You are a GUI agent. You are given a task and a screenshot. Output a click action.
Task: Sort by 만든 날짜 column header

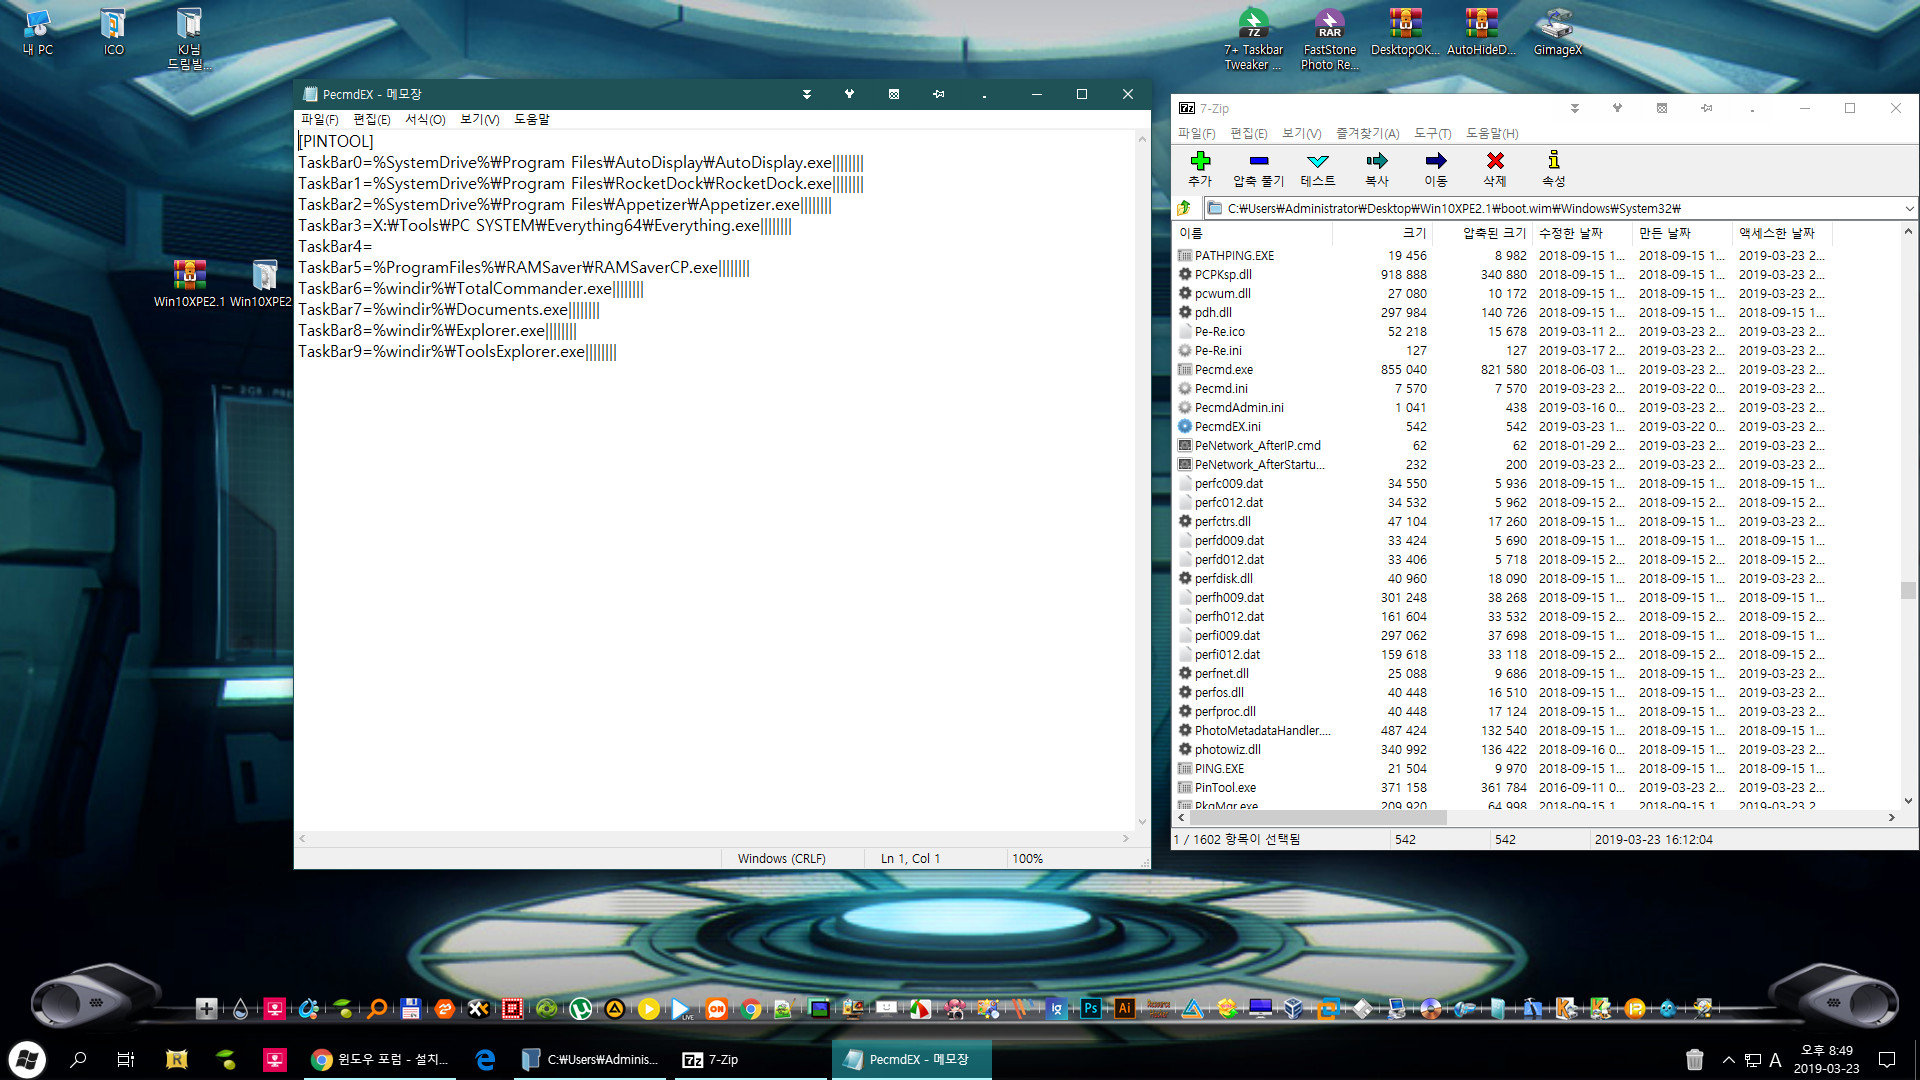(x=1682, y=233)
